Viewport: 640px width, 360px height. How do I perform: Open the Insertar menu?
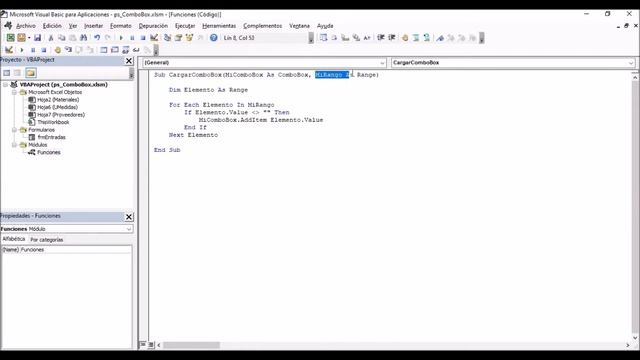(93, 26)
